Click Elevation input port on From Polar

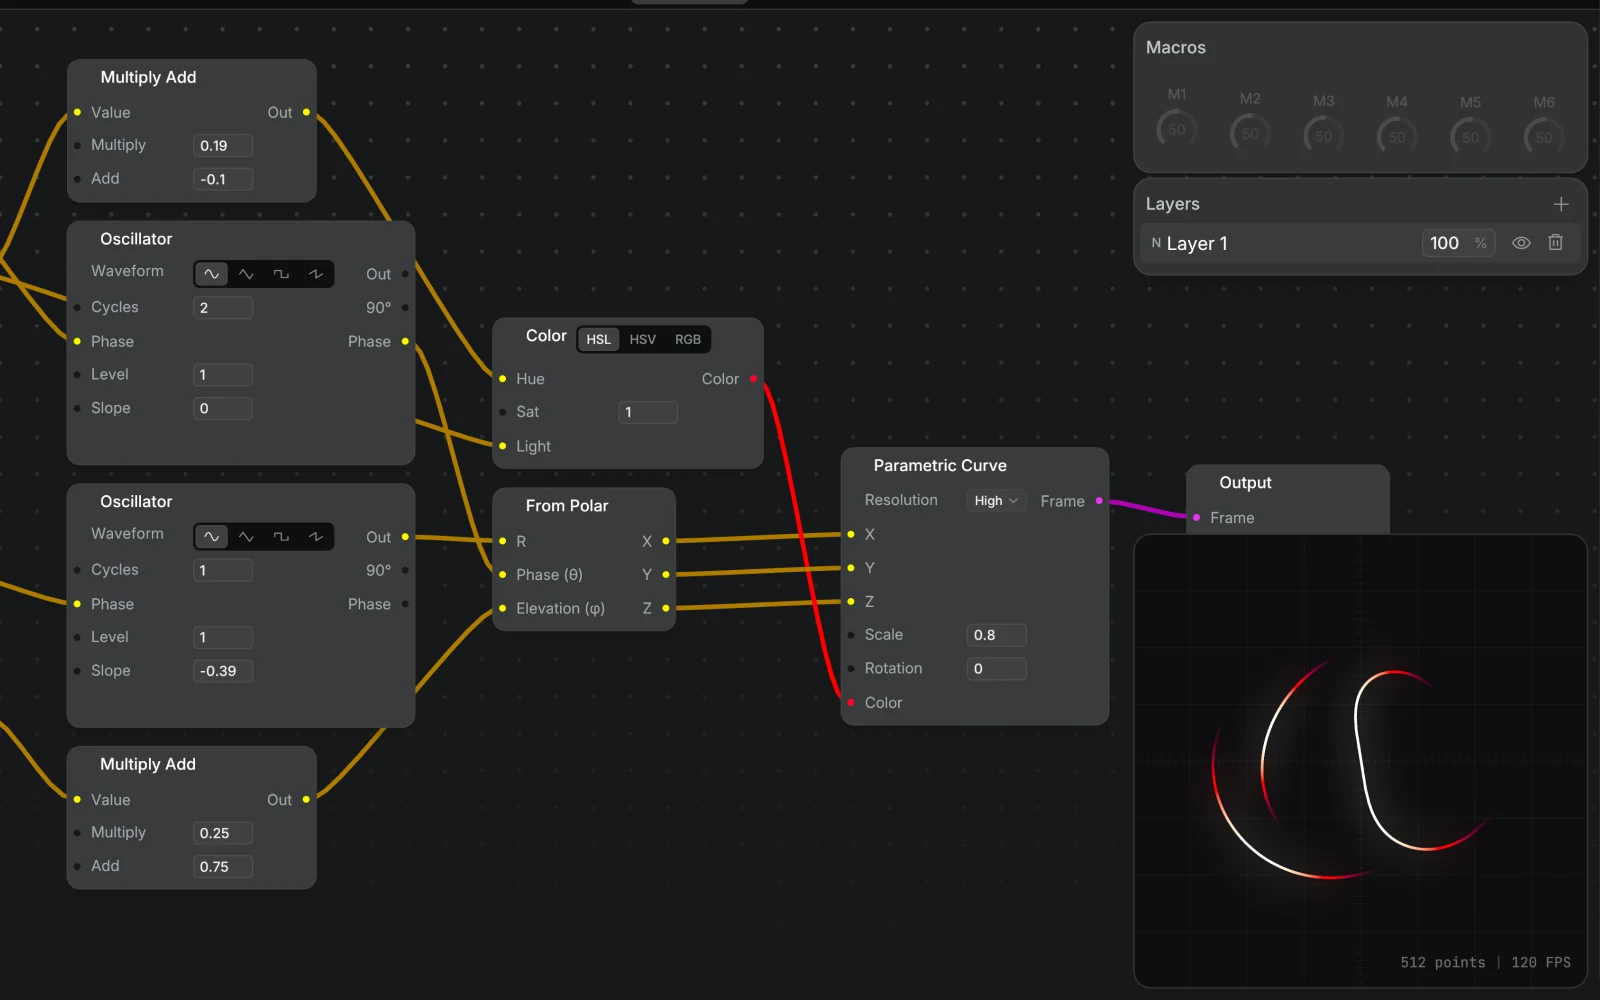[x=502, y=608]
